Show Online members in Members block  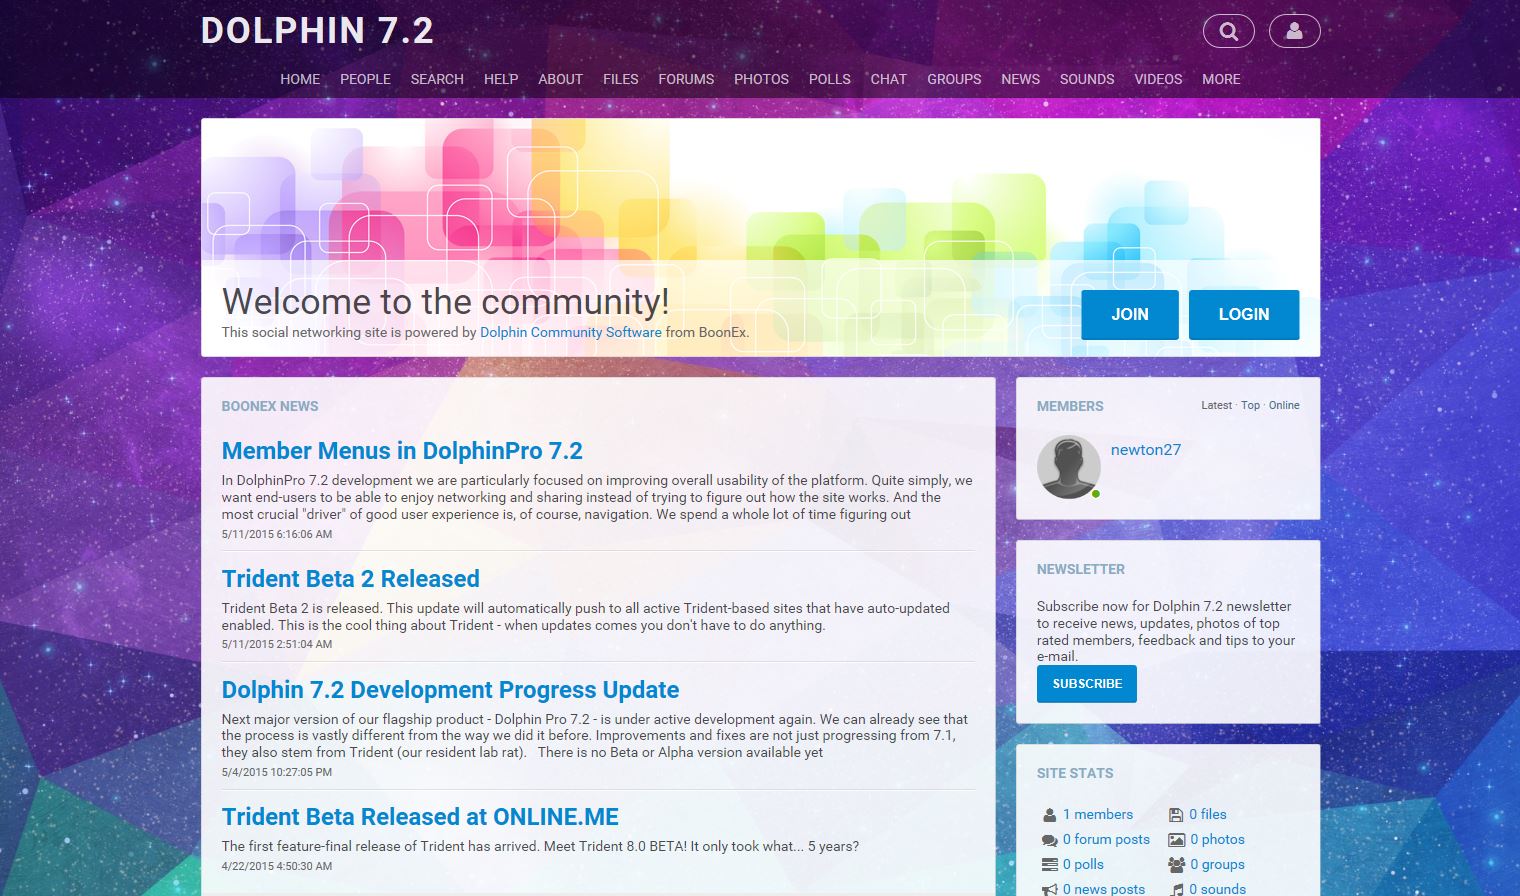pyautogui.click(x=1284, y=406)
